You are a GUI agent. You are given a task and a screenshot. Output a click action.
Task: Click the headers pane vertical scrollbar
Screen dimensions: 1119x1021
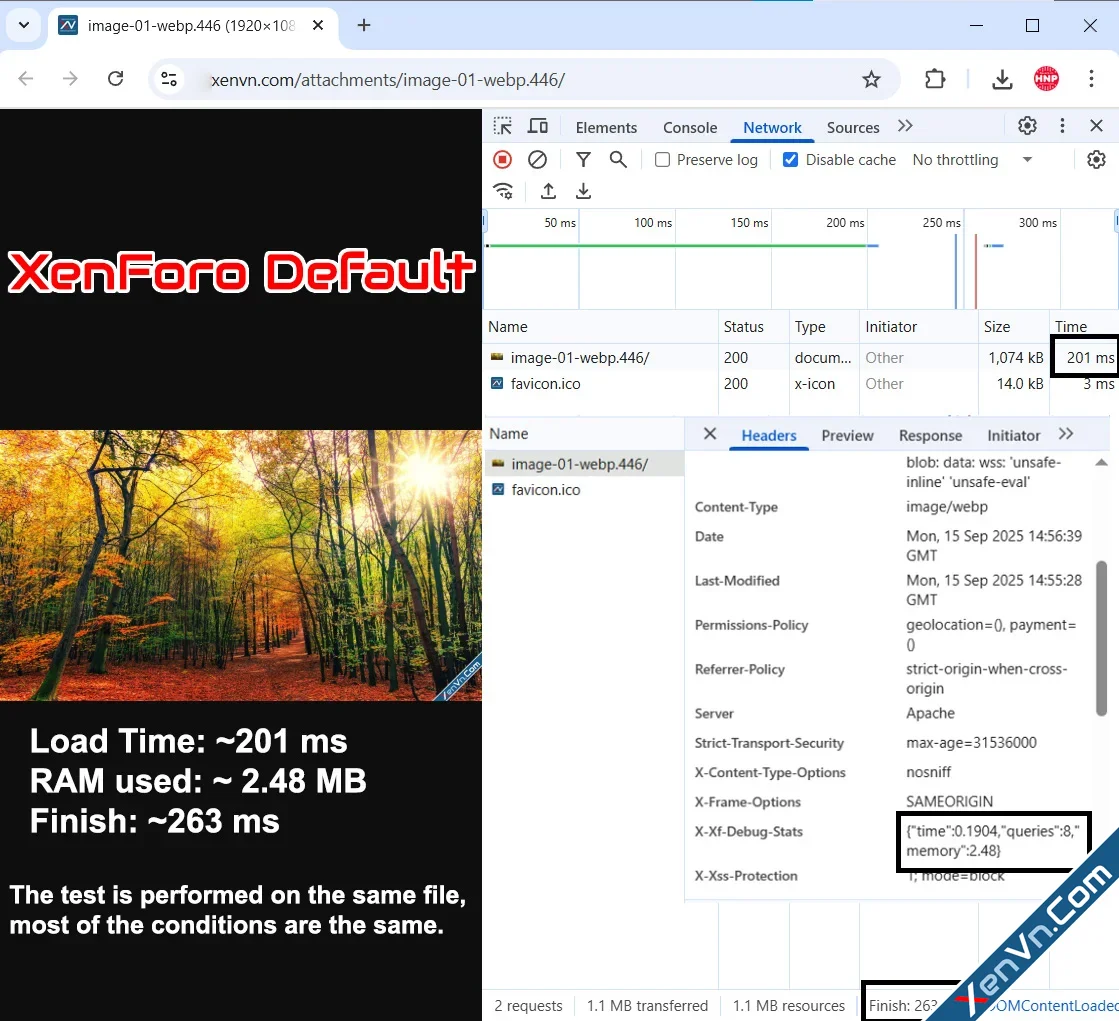(1101, 638)
